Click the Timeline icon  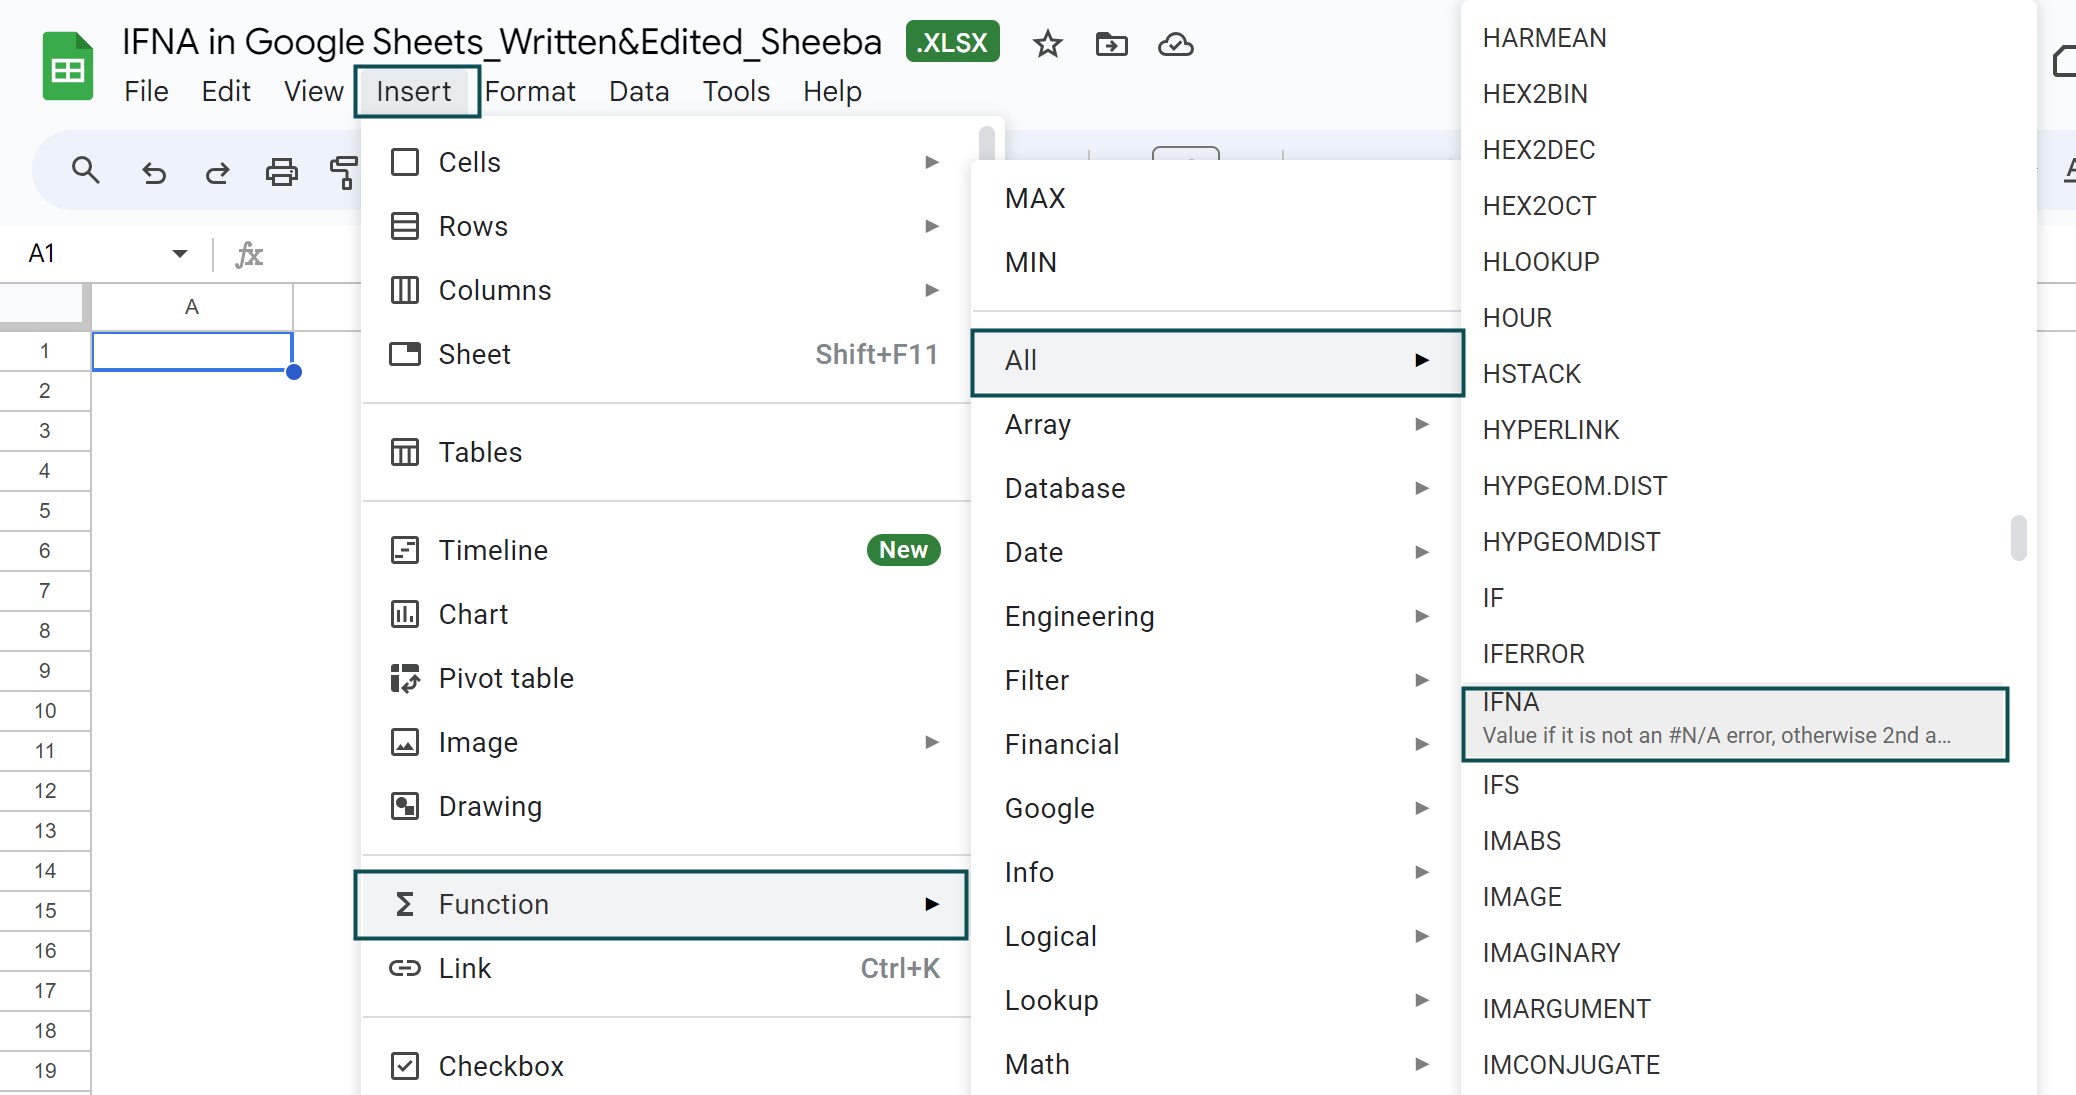point(405,550)
